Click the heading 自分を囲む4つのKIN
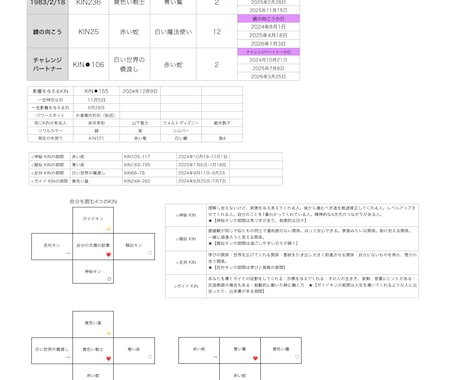 pyautogui.click(x=93, y=202)
